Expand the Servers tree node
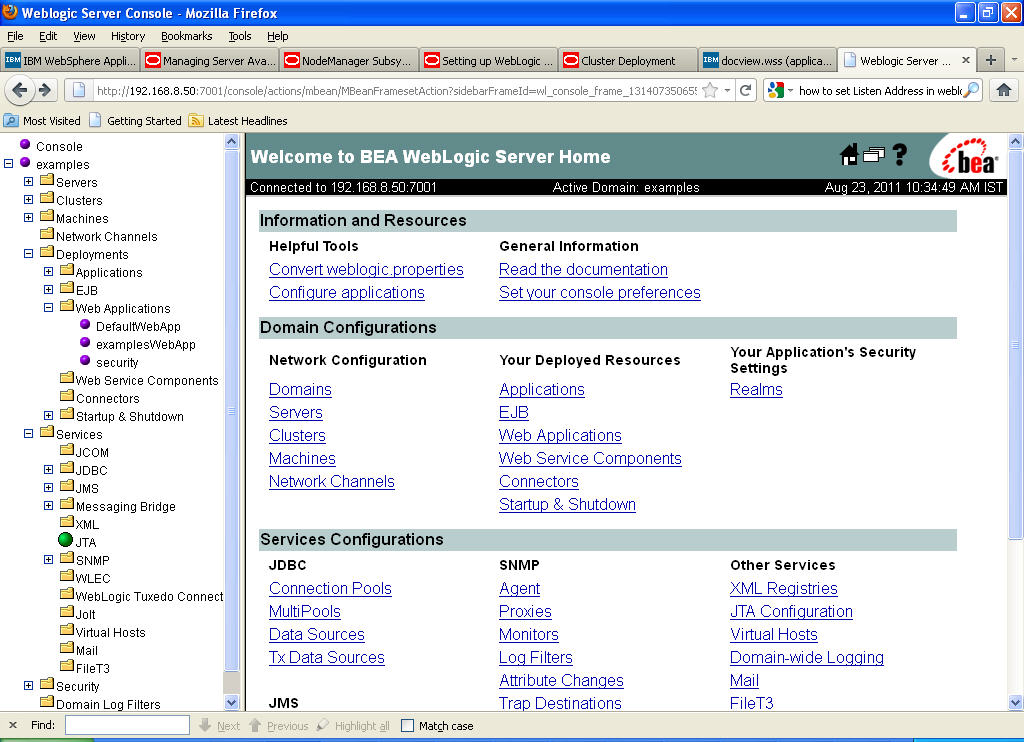1024x742 pixels. [x=28, y=181]
